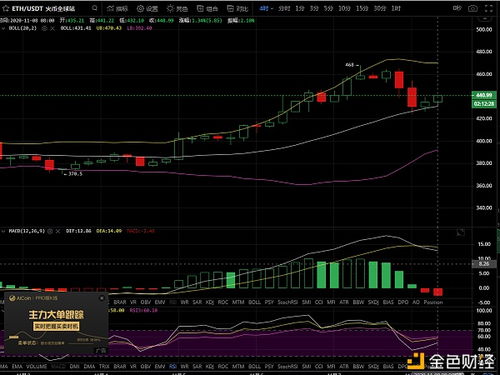Image resolution: width=500 pixels, height=375 pixels.
Task: Select VOLUME indicator in bottom tab row
Action: pyautogui.click(x=37, y=366)
